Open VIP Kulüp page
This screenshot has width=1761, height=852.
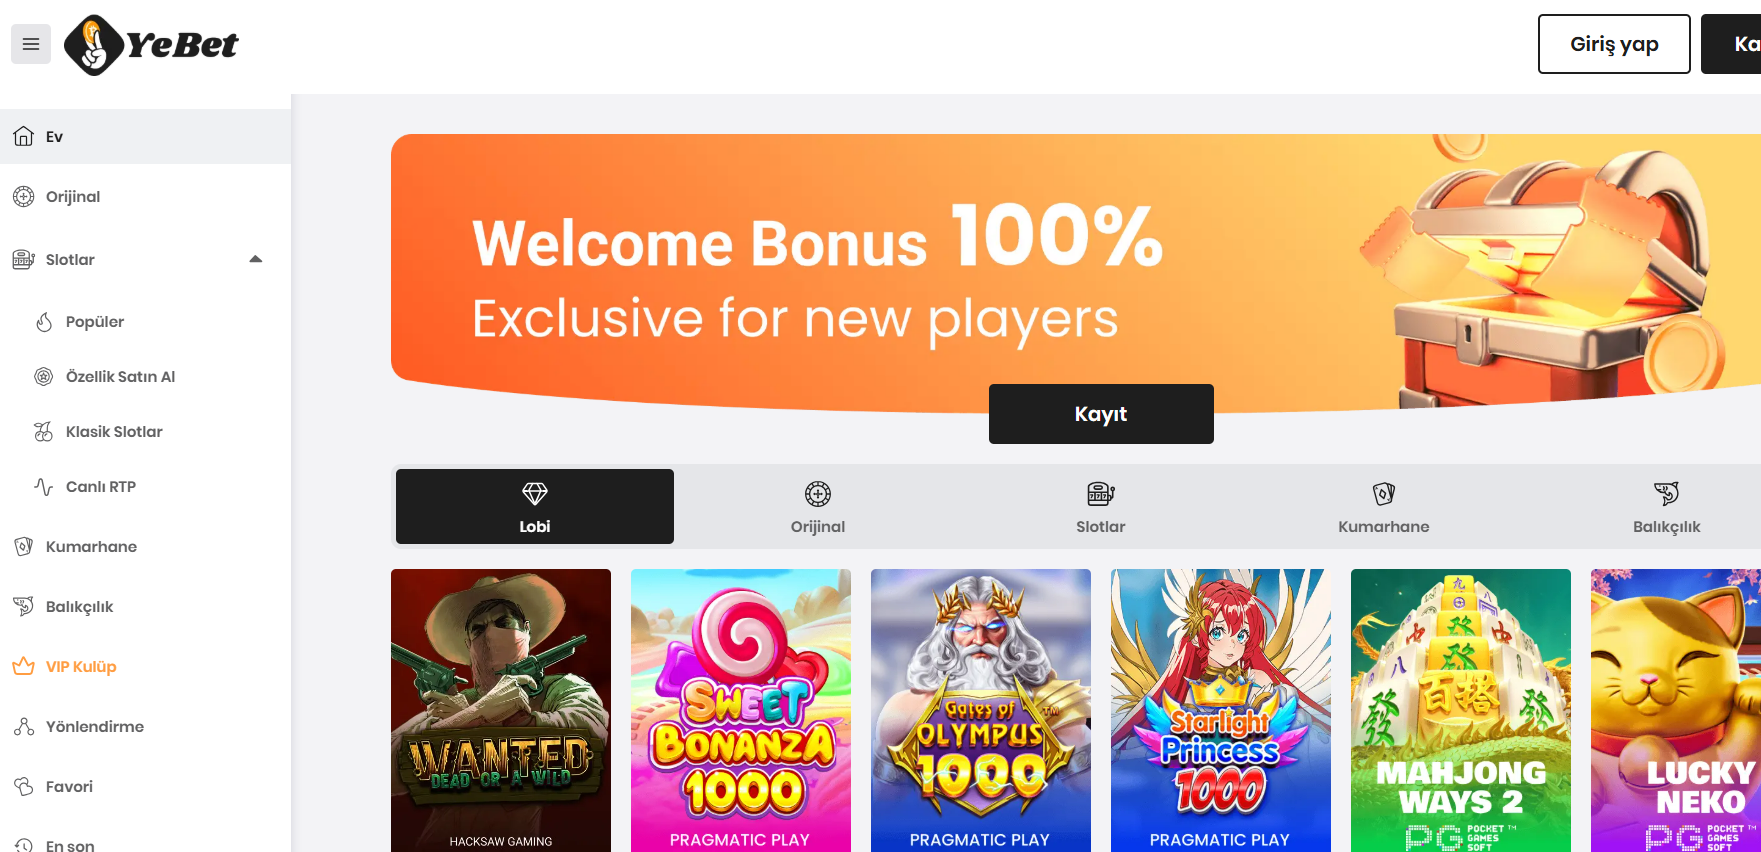[80, 667]
